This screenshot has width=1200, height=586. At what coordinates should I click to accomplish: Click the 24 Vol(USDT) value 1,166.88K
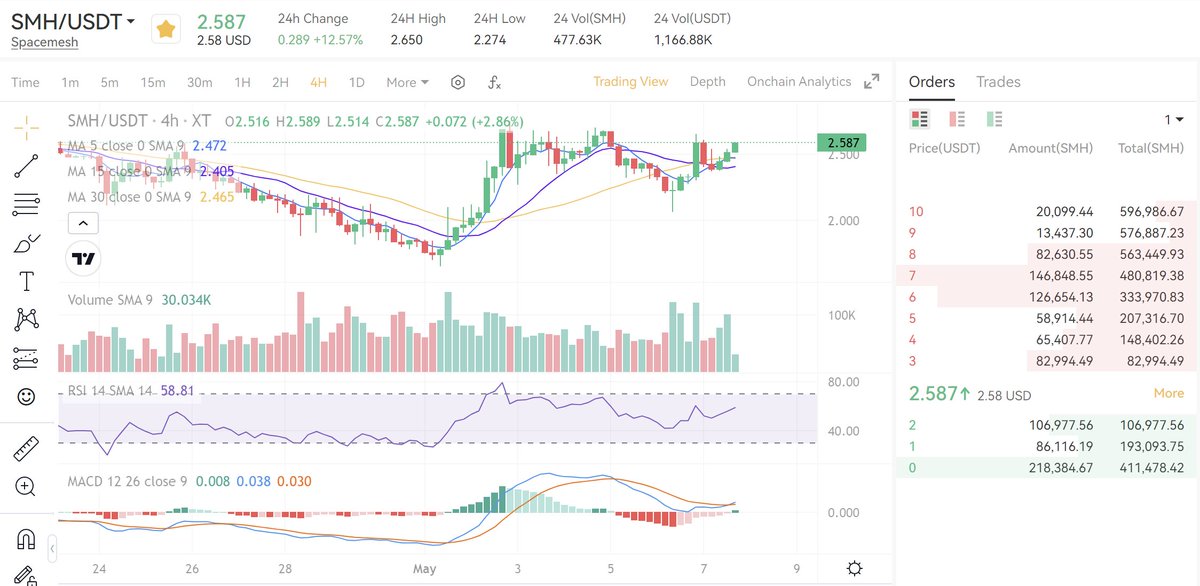click(683, 40)
